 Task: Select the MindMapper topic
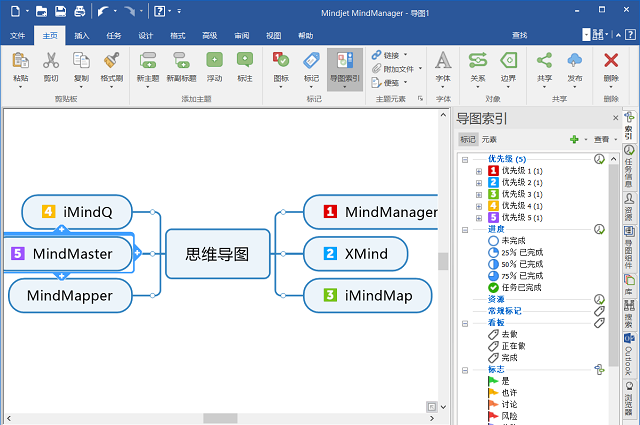click(70, 296)
